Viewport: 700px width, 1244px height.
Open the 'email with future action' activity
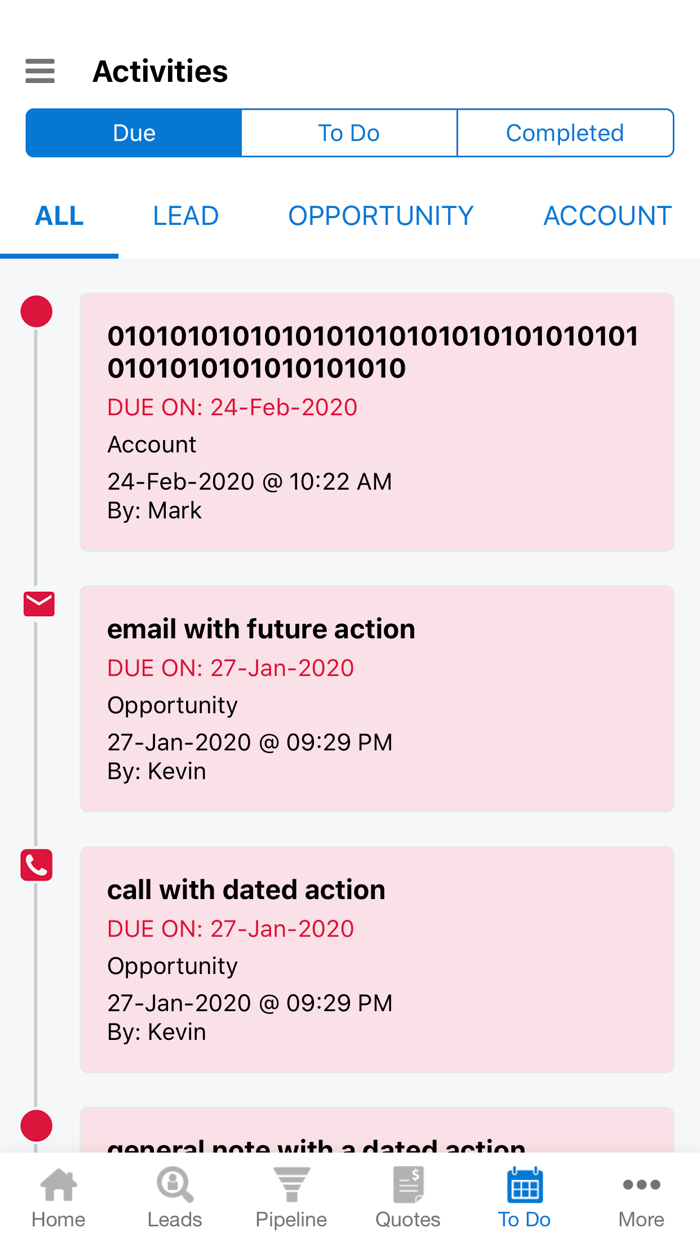[x=376, y=698]
